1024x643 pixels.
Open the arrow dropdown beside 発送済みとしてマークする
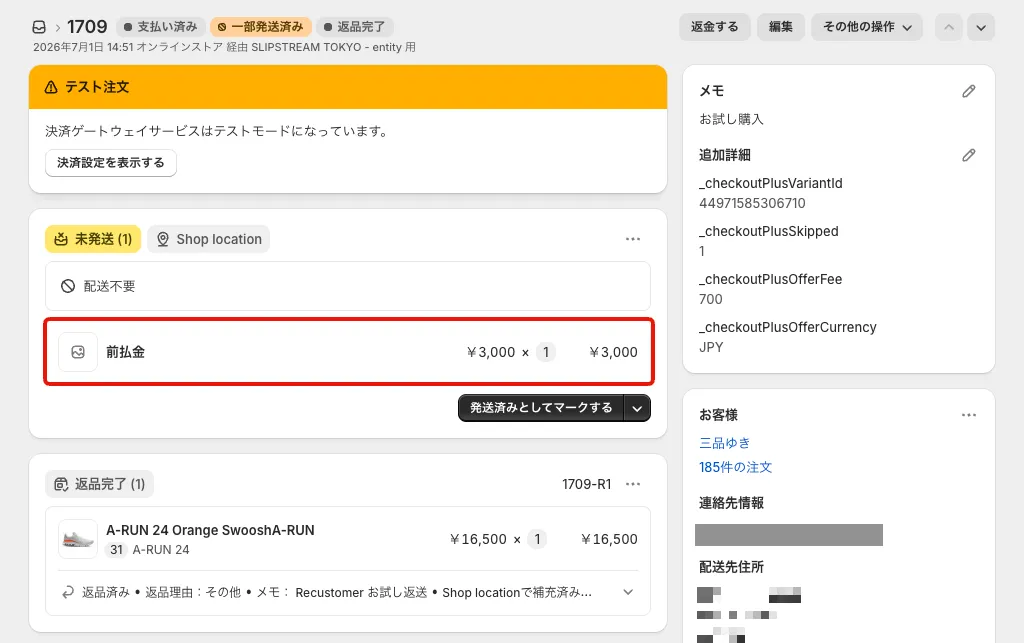tap(637, 408)
